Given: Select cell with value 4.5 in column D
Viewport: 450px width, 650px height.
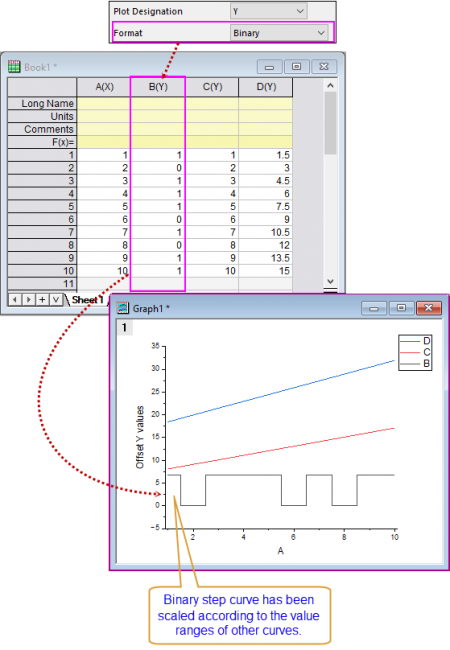Looking at the screenshot, I should coord(266,181).
